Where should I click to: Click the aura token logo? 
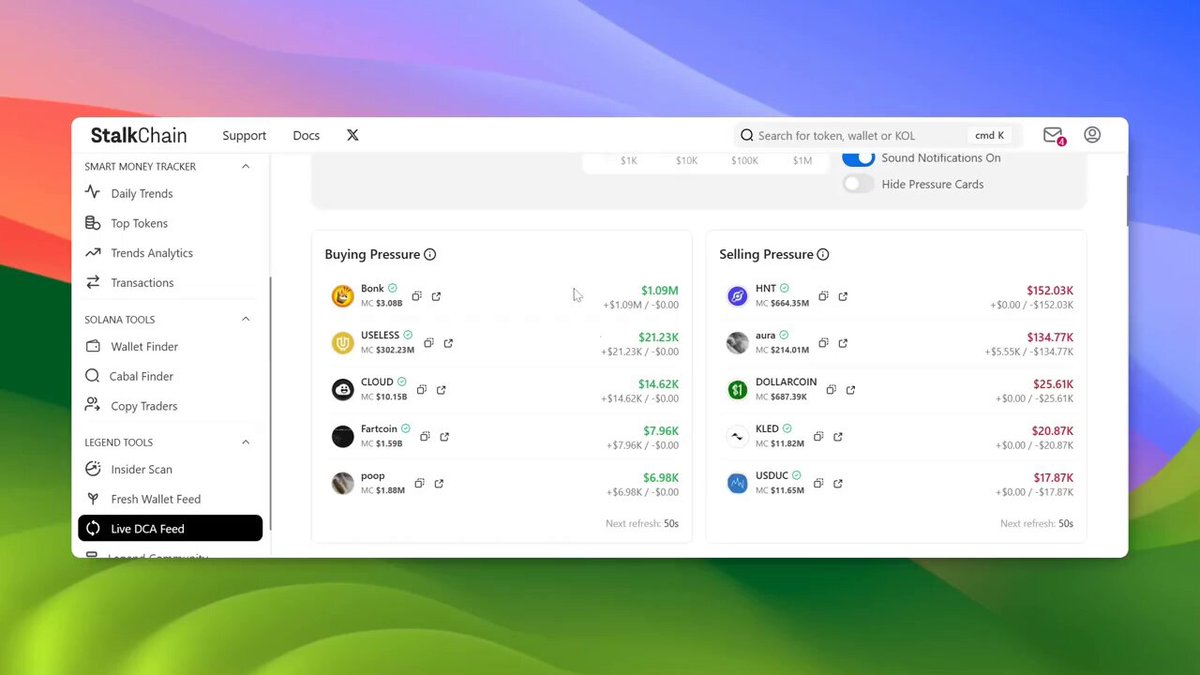click(x=737, y=343)
